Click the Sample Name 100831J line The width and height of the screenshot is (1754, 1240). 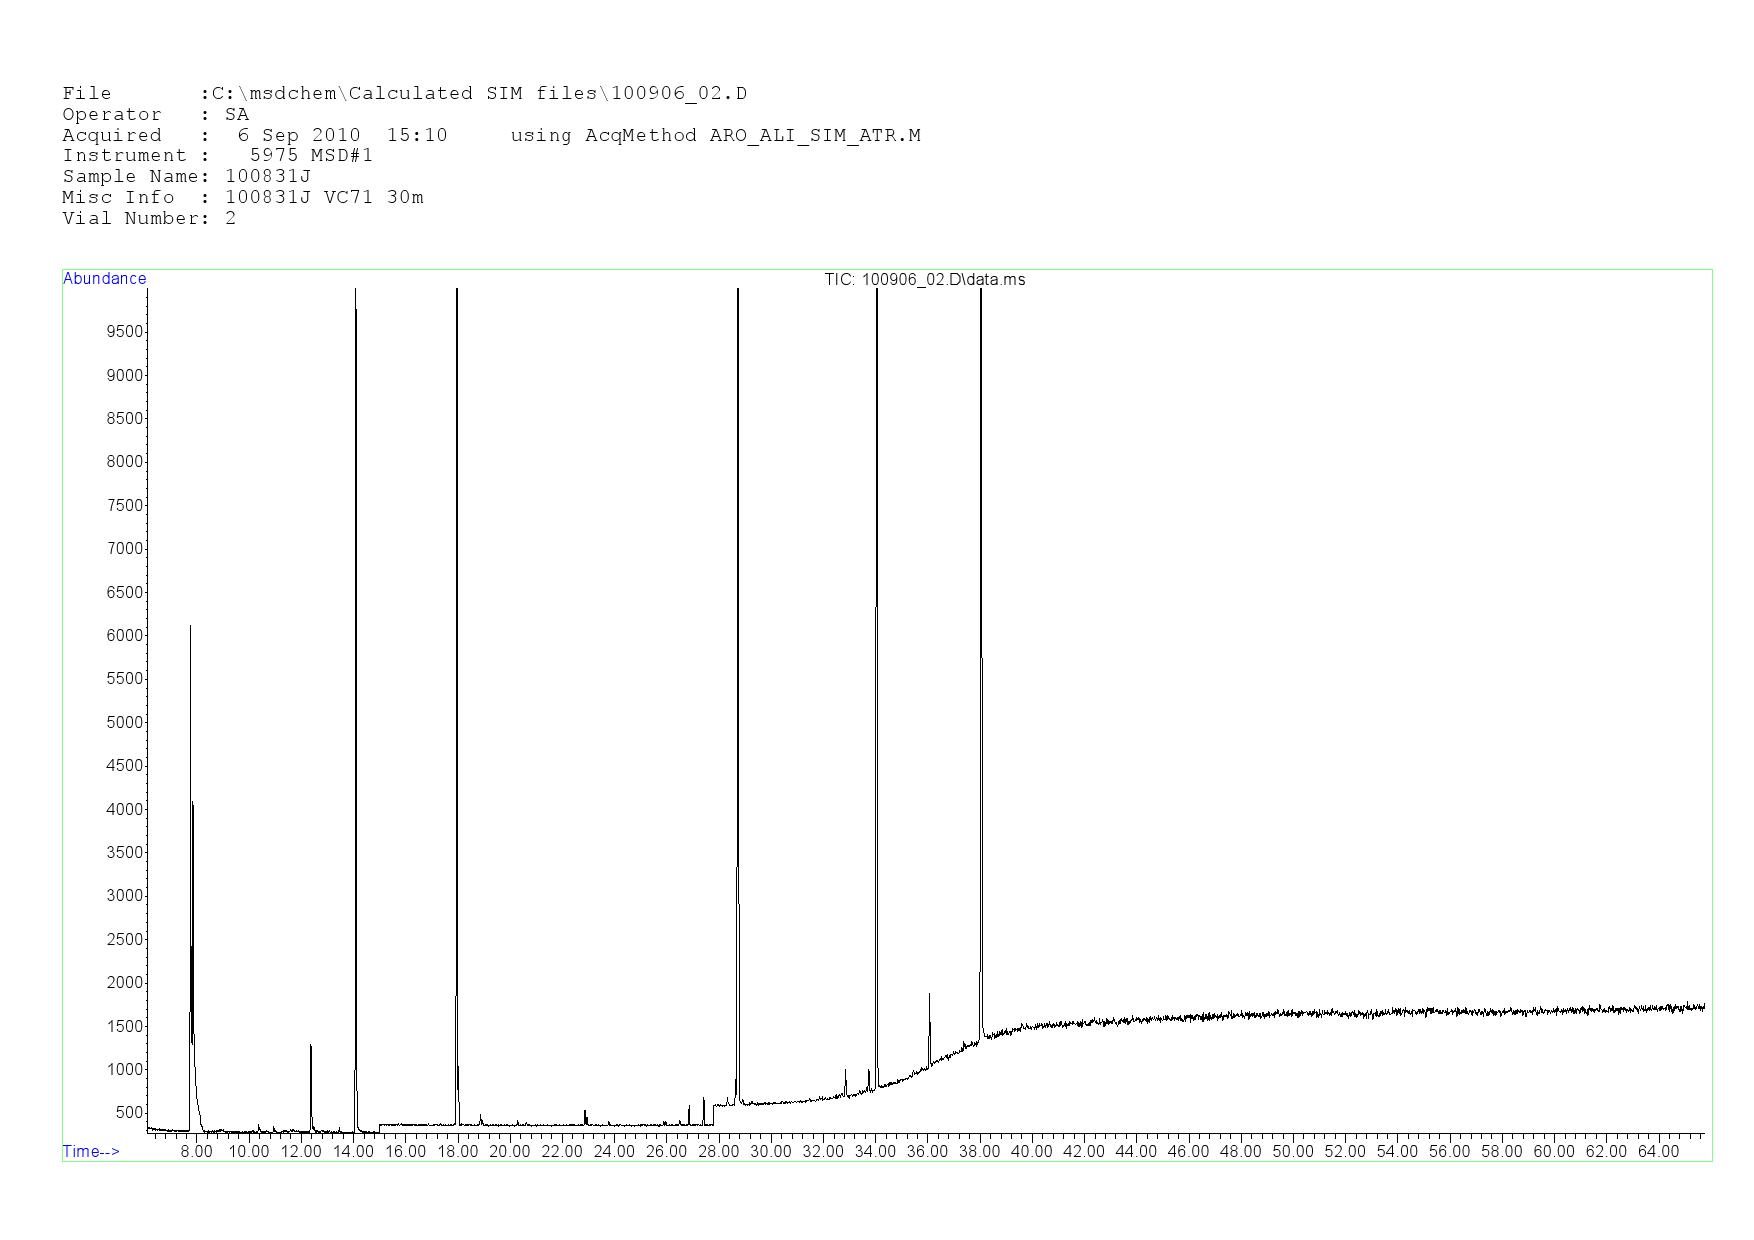[186, 177]
